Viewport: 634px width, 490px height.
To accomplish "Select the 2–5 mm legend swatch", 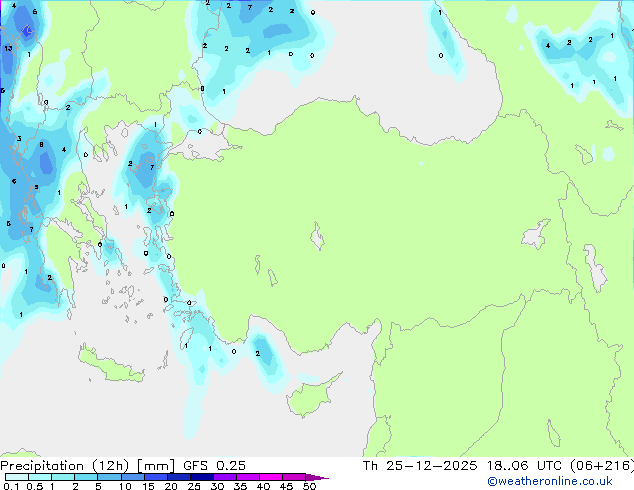I will pyautogui.click(x=86, y=477).
